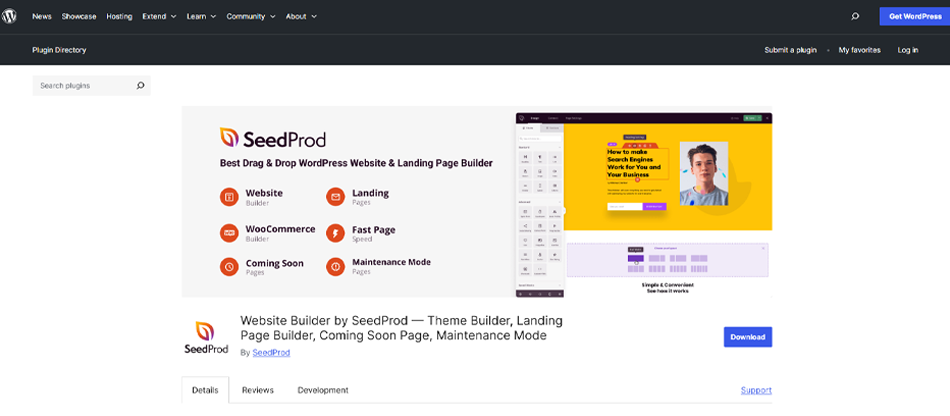Screen dimensions: 950x416
Task: Open Submit a plugin link
Action: (790, 50)
